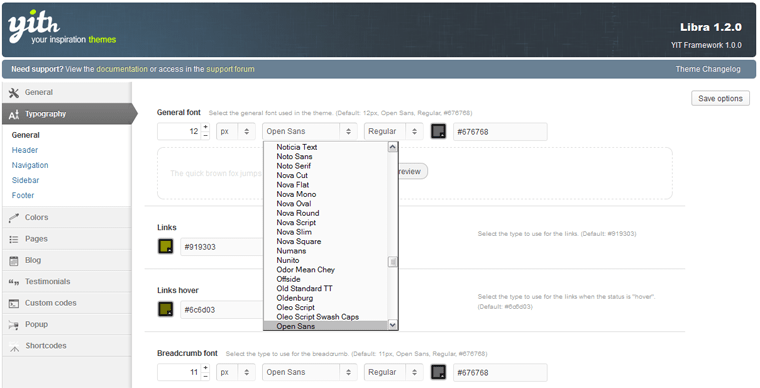Click Links color field #919303
Image resolution: width=760 pixels, height=388 pixels.
[222, 247]
